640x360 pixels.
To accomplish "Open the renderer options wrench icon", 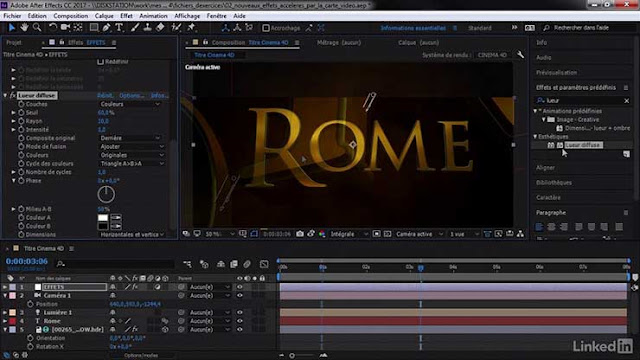I will [520, 55].
